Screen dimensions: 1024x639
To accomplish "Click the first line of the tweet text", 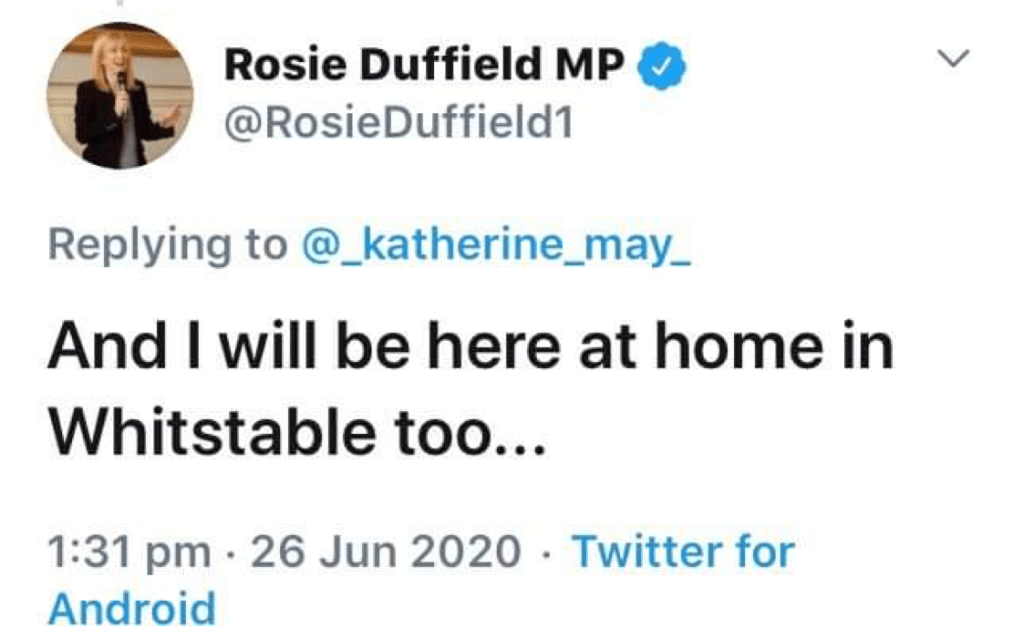I will tap(470, 348).
